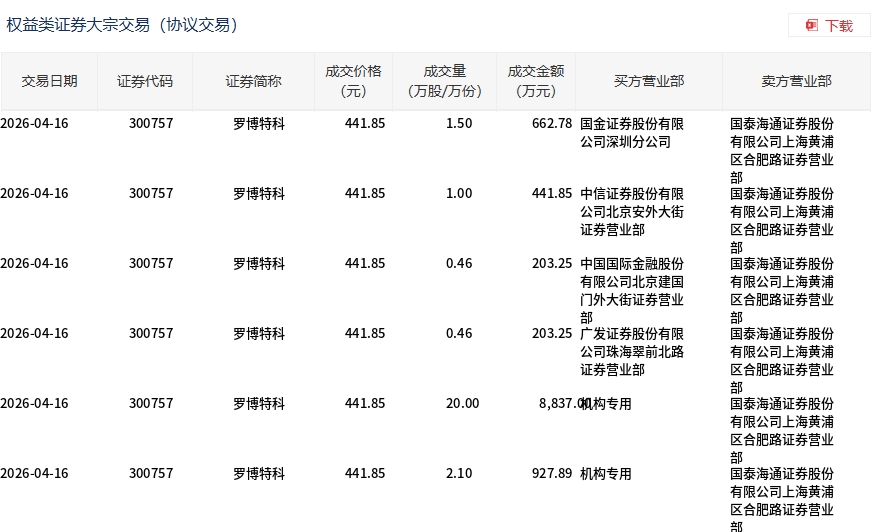Click the 成交量(万股/万份) column header
Image resolution: width=872 pixels, height=532 pixels.
tap(444, 81)
